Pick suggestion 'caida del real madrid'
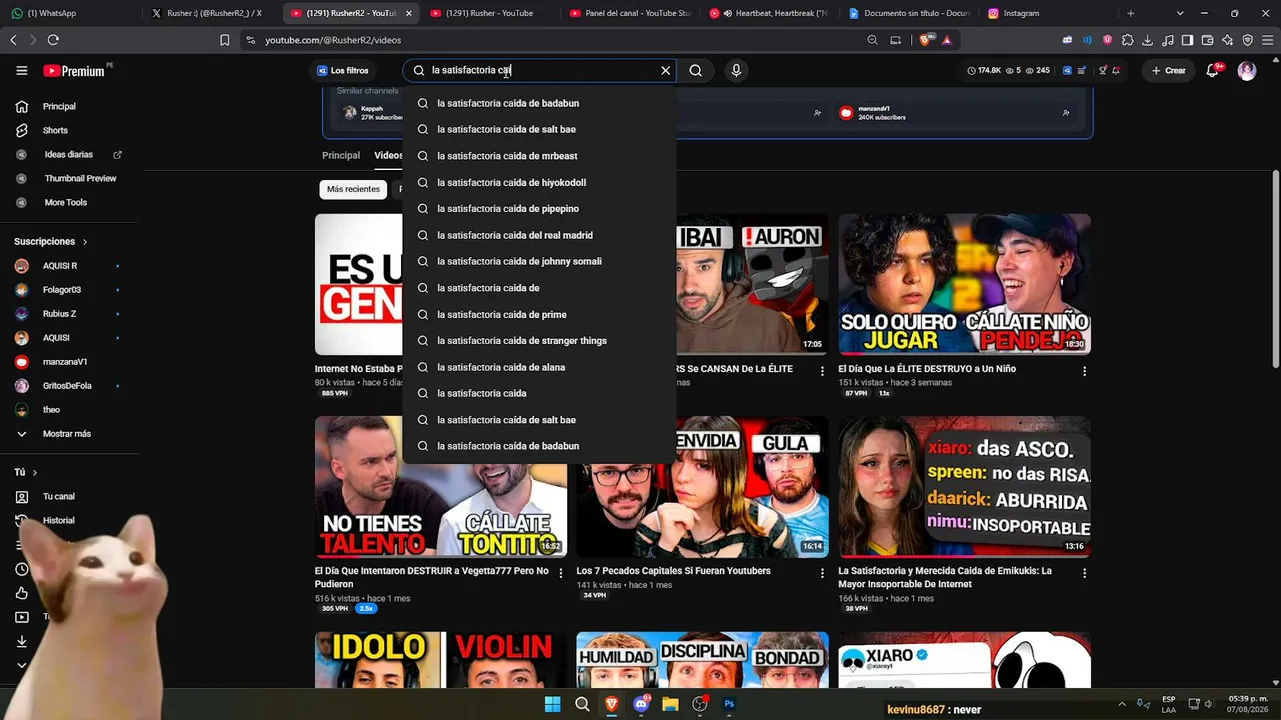 (539, 235)
